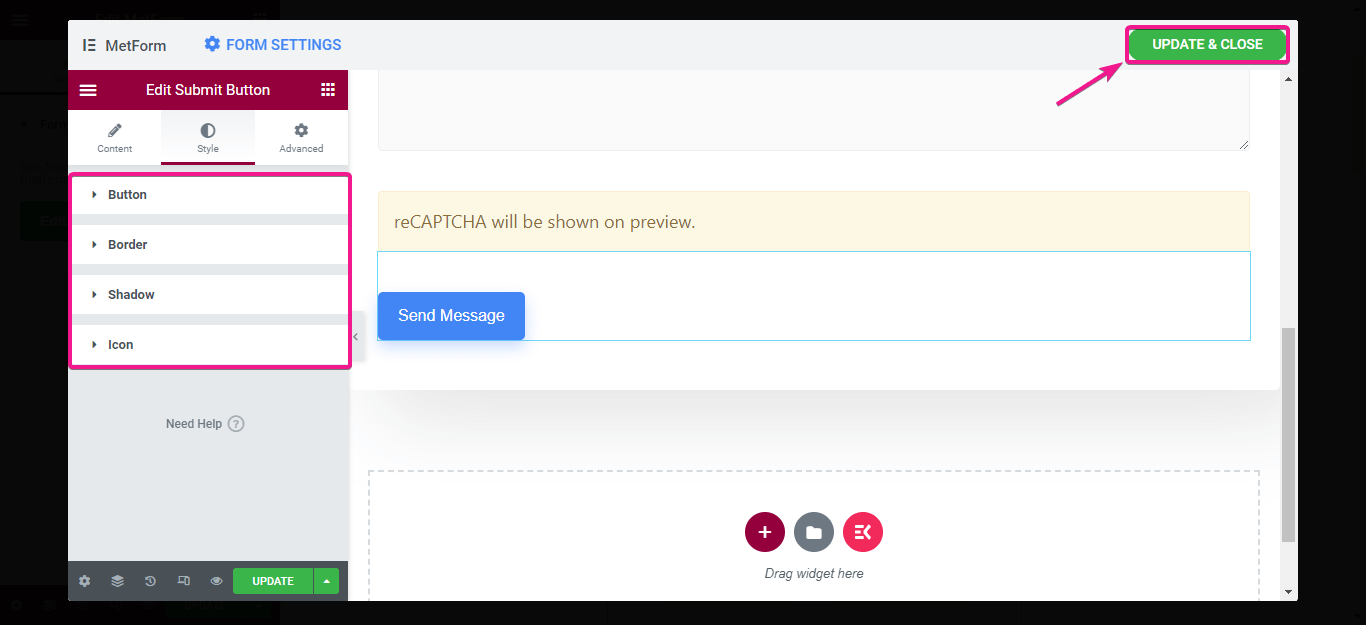Switch to the Advanced tab
The width and height of the screenshot is (1366, 625).
coord(301,137)
